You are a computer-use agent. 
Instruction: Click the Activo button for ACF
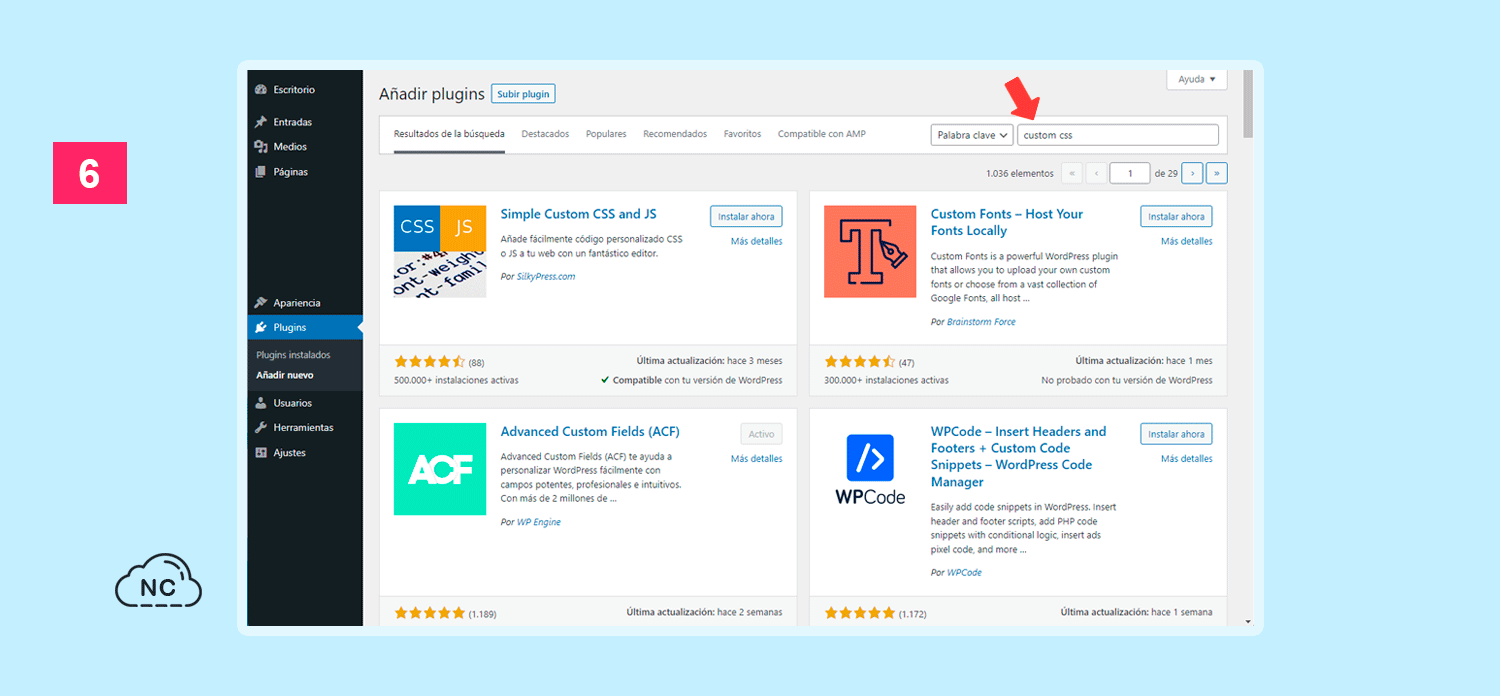click(x=762, y=434)
